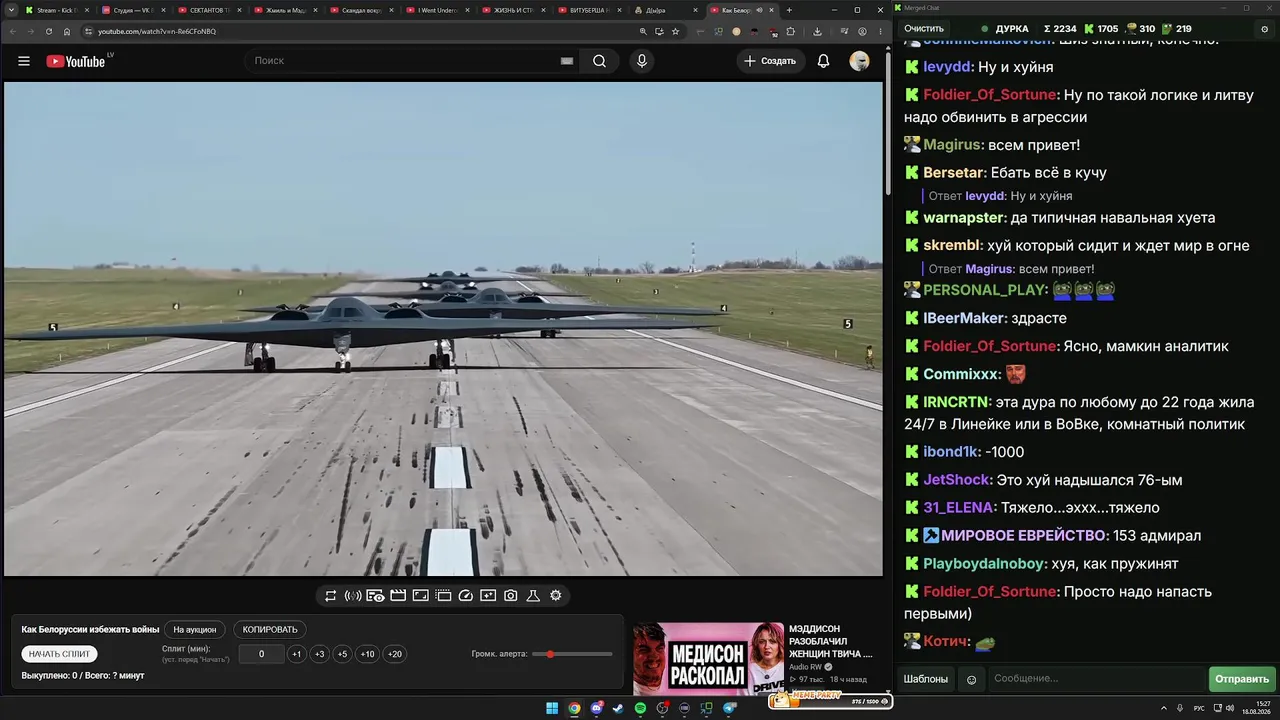Click username 'JetShock' in chat

pyautogui.click(x=956, y=480)
